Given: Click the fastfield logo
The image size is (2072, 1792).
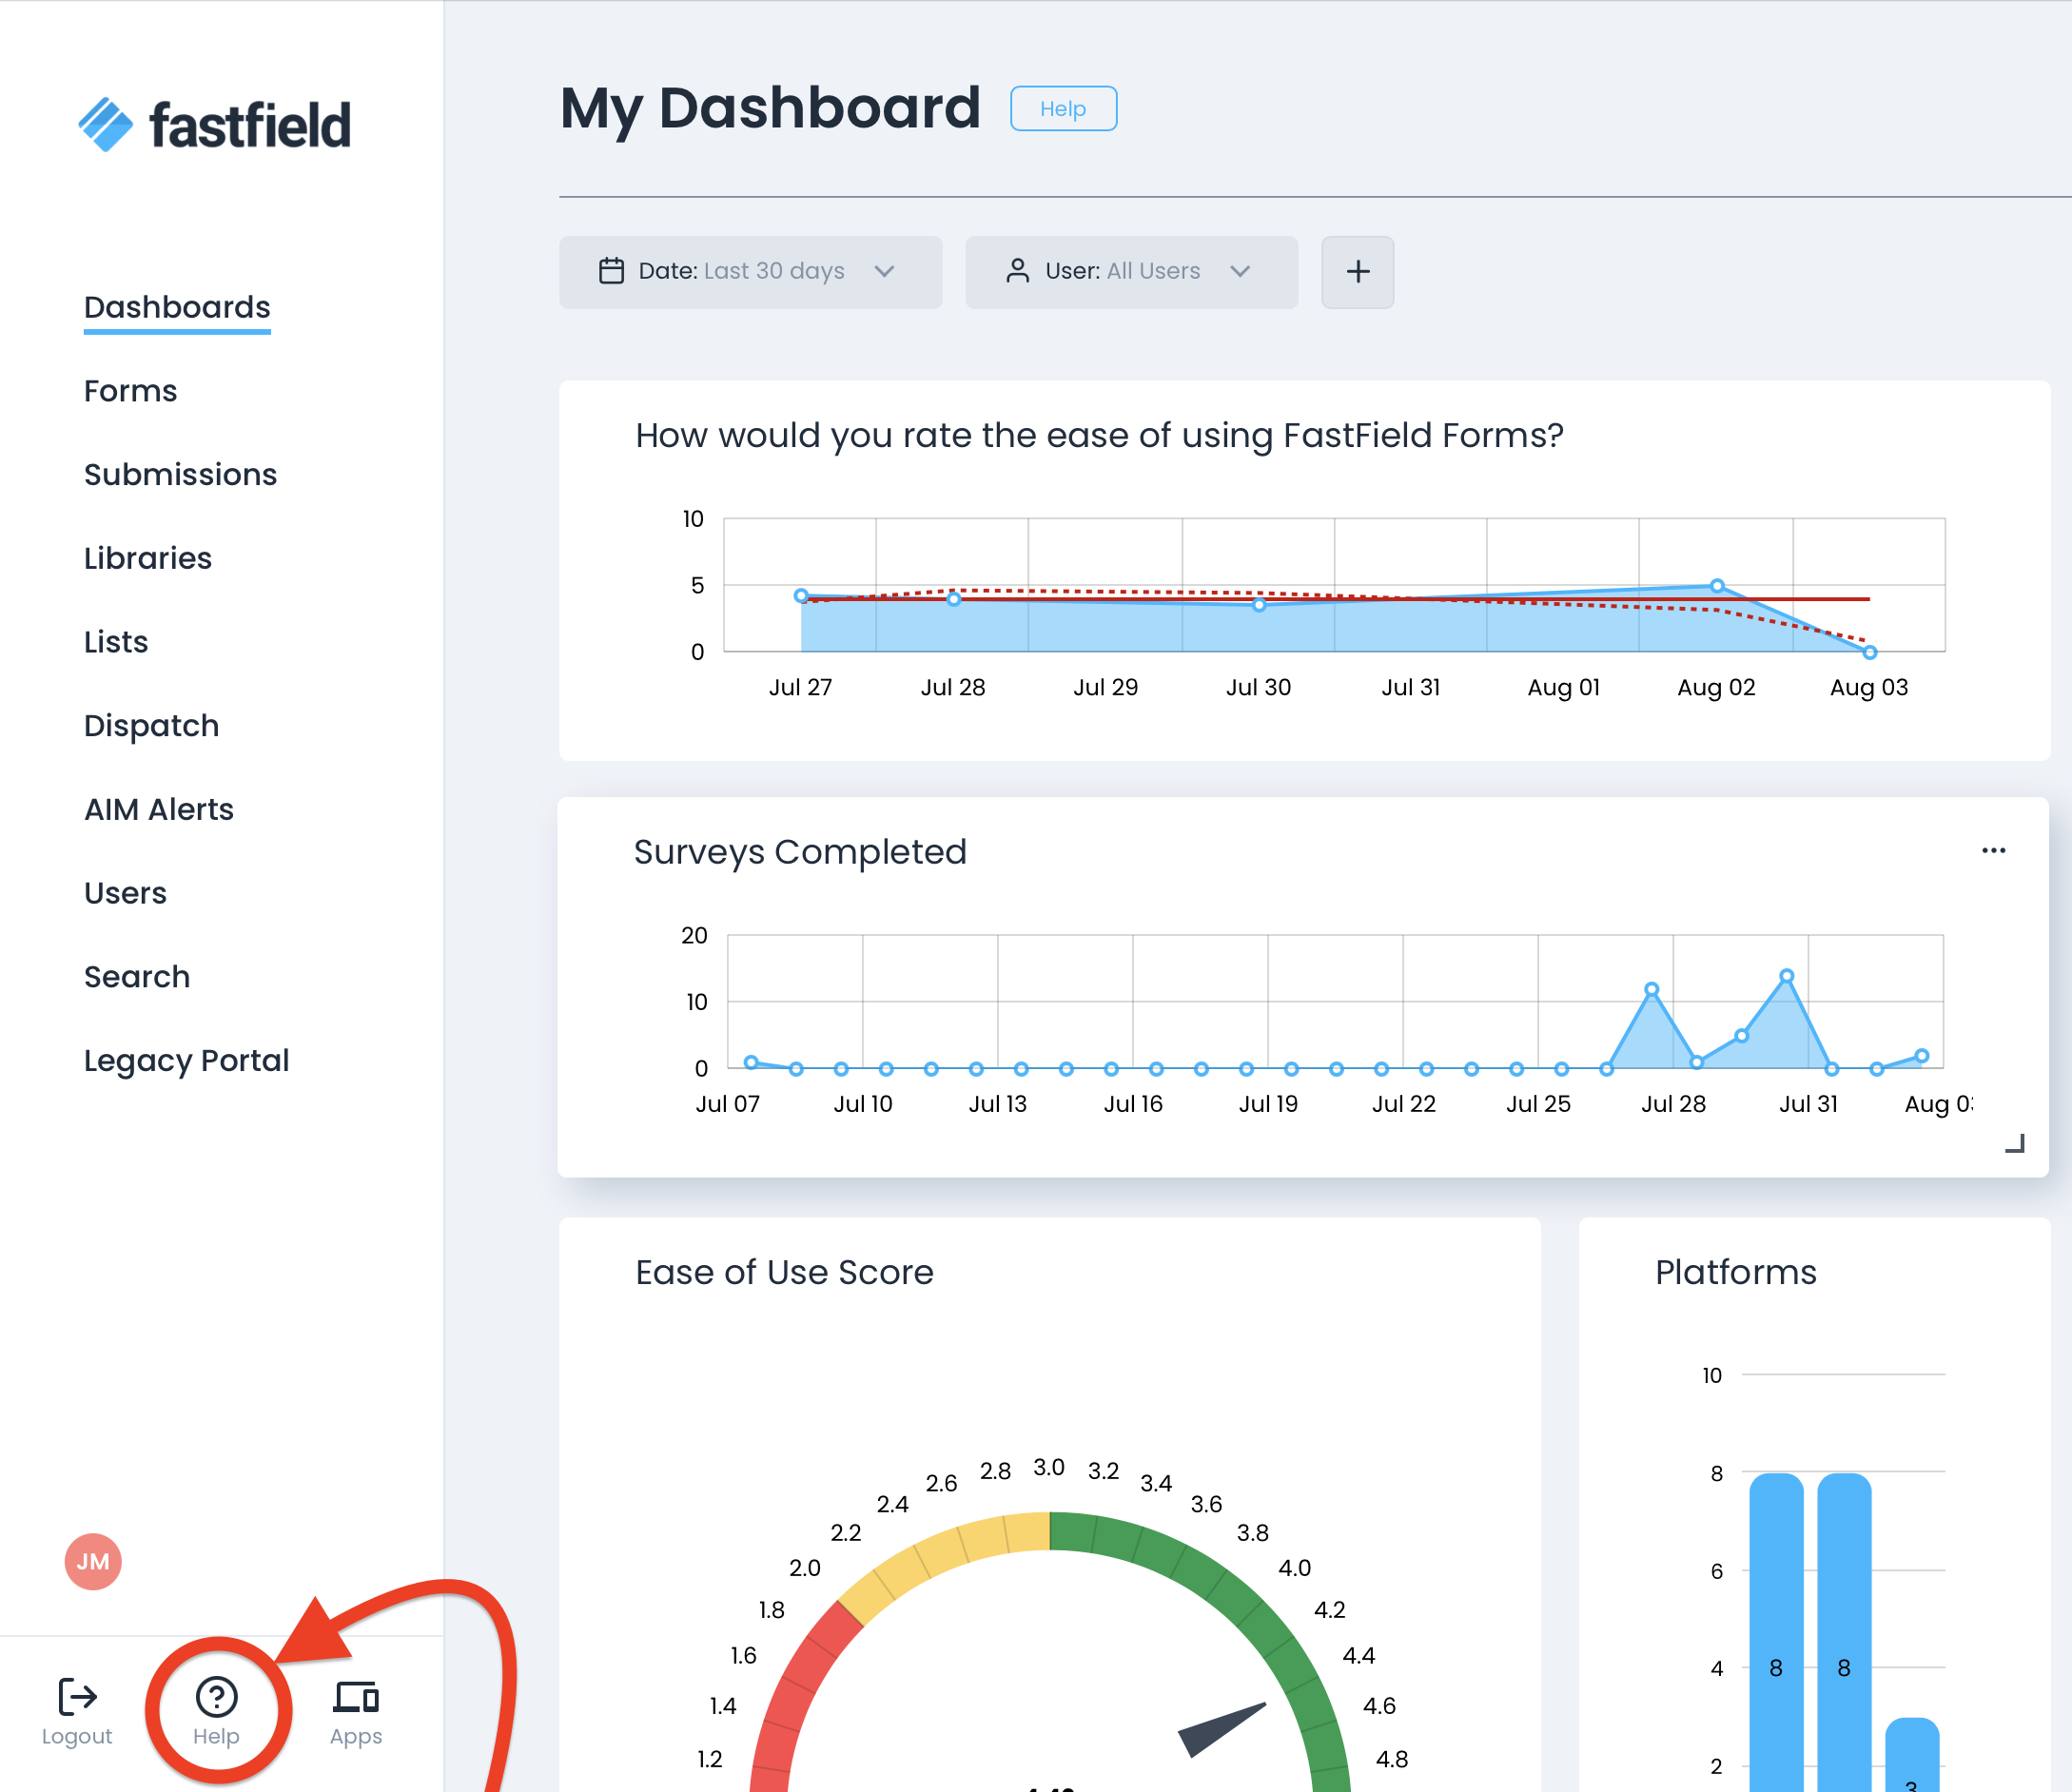Looking at the screenshot, I should click(x=215, y=125).
